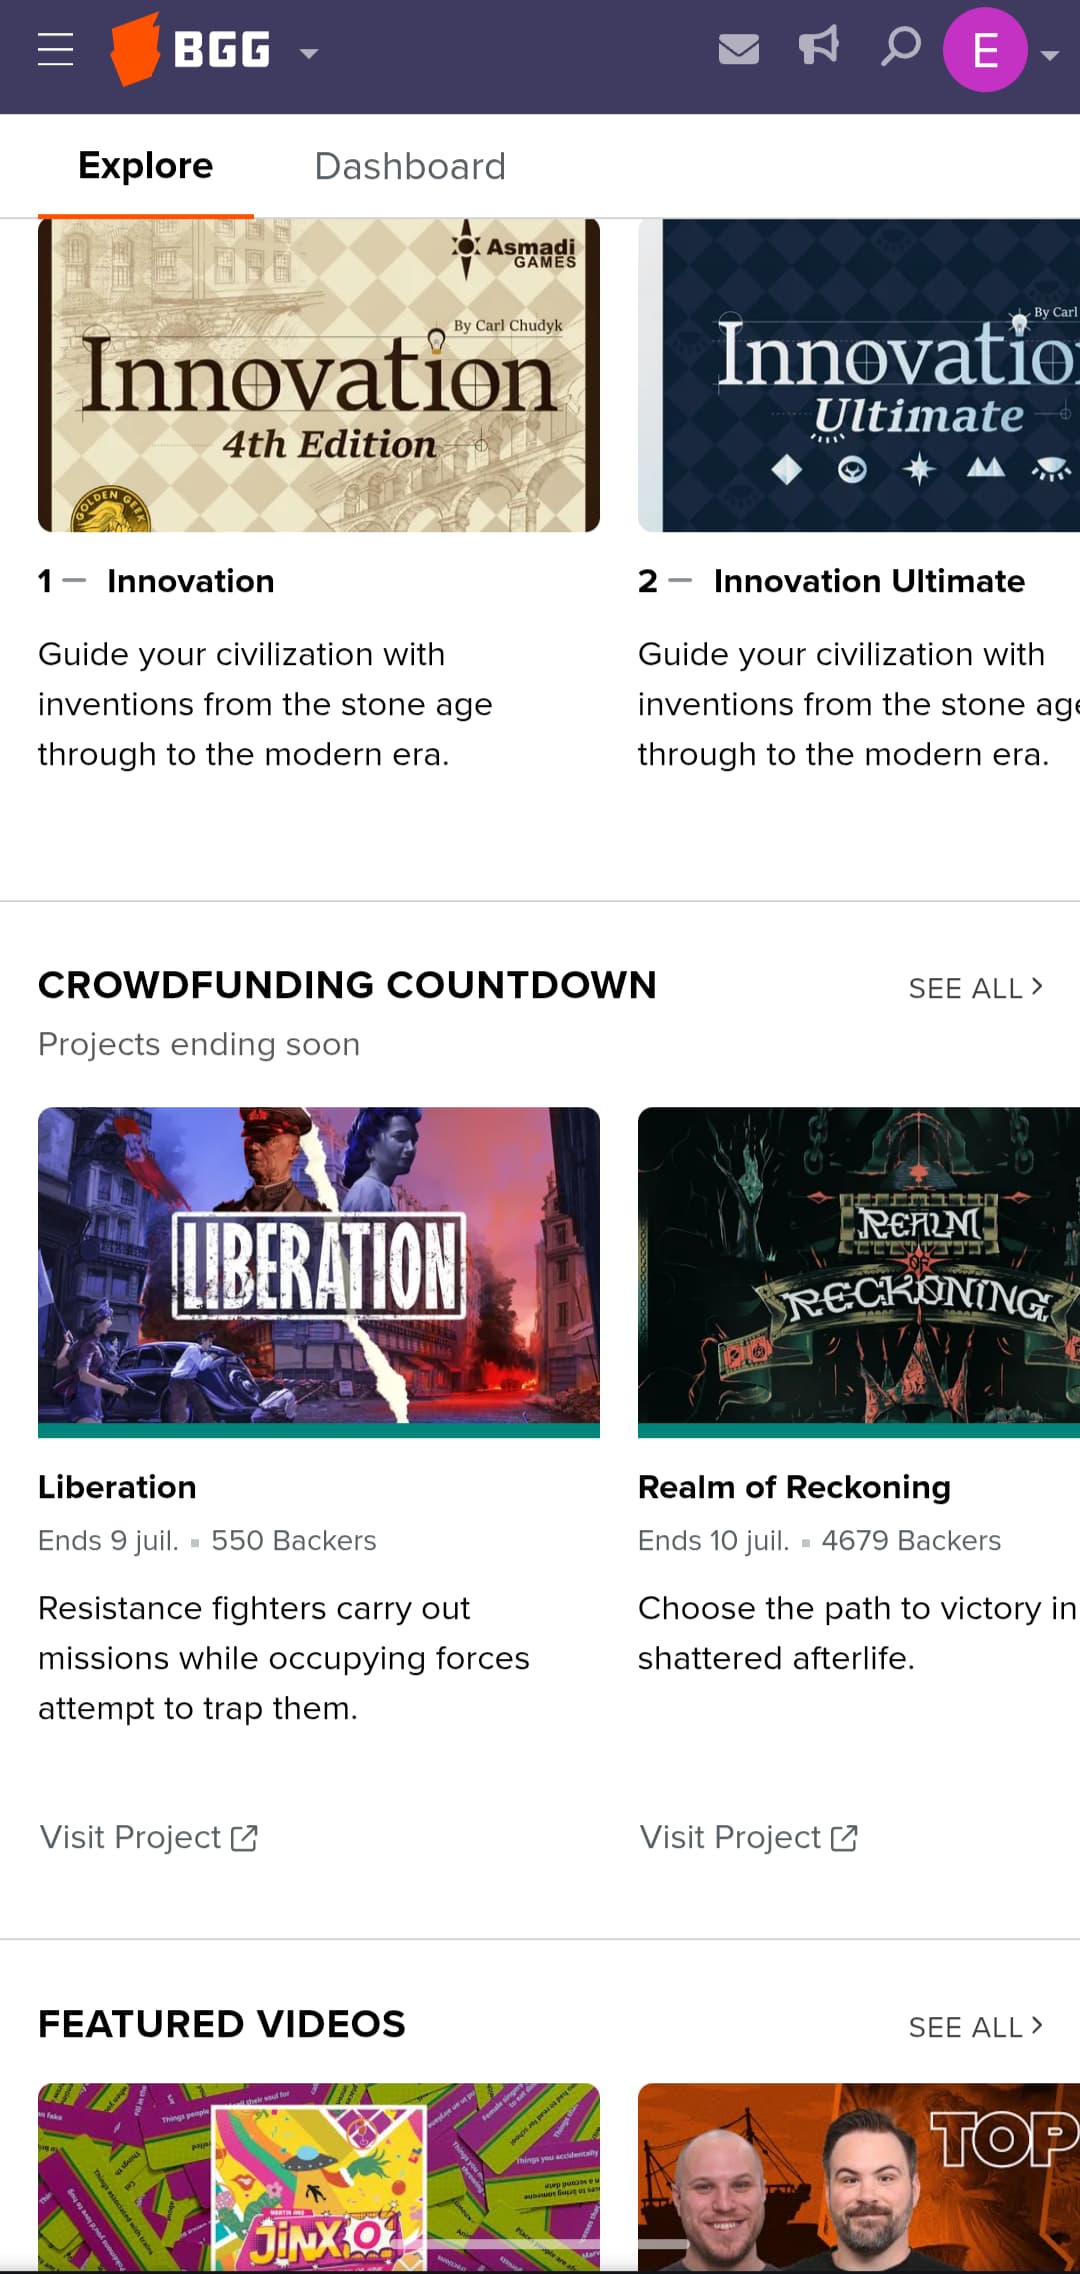This screenshot has height=2274, width=1080.
Task: Expand the user account dropdown arrow
Action: tap(1050, 56)
